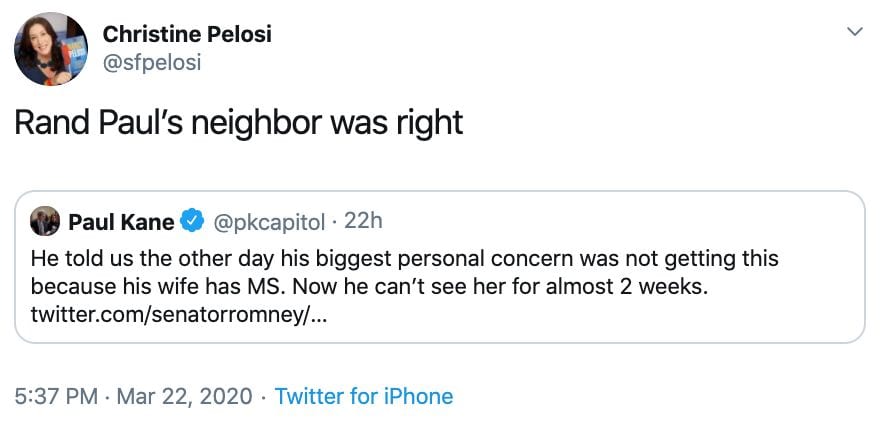Viewport: 886px width, 428px height.
Task: Click main tweet text about Rand Paul's neighbor
Action: (x=238, y=121)
